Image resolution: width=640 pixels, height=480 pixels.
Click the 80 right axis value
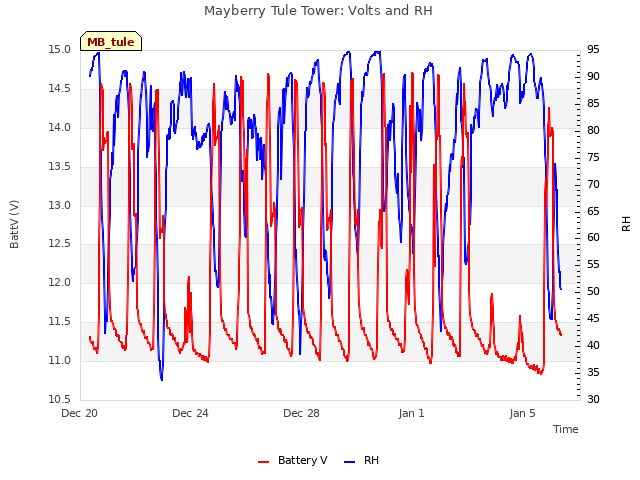click(593, 130)
